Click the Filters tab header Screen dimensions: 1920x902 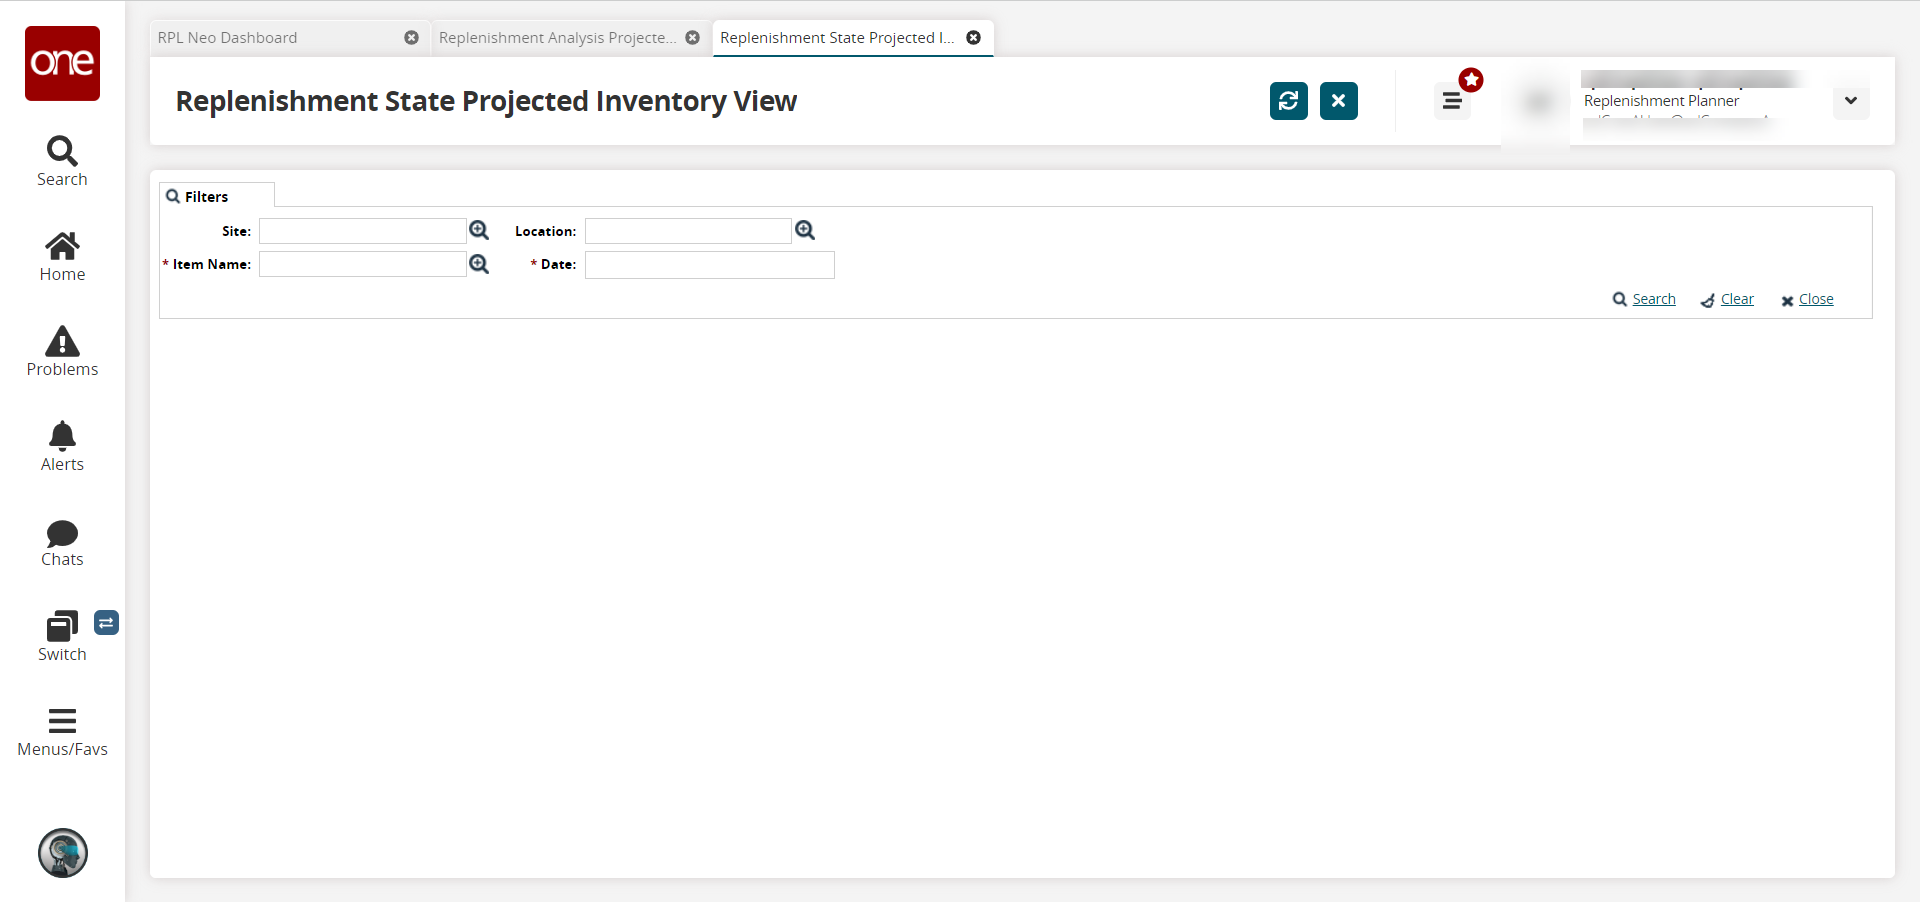(217, 196)
